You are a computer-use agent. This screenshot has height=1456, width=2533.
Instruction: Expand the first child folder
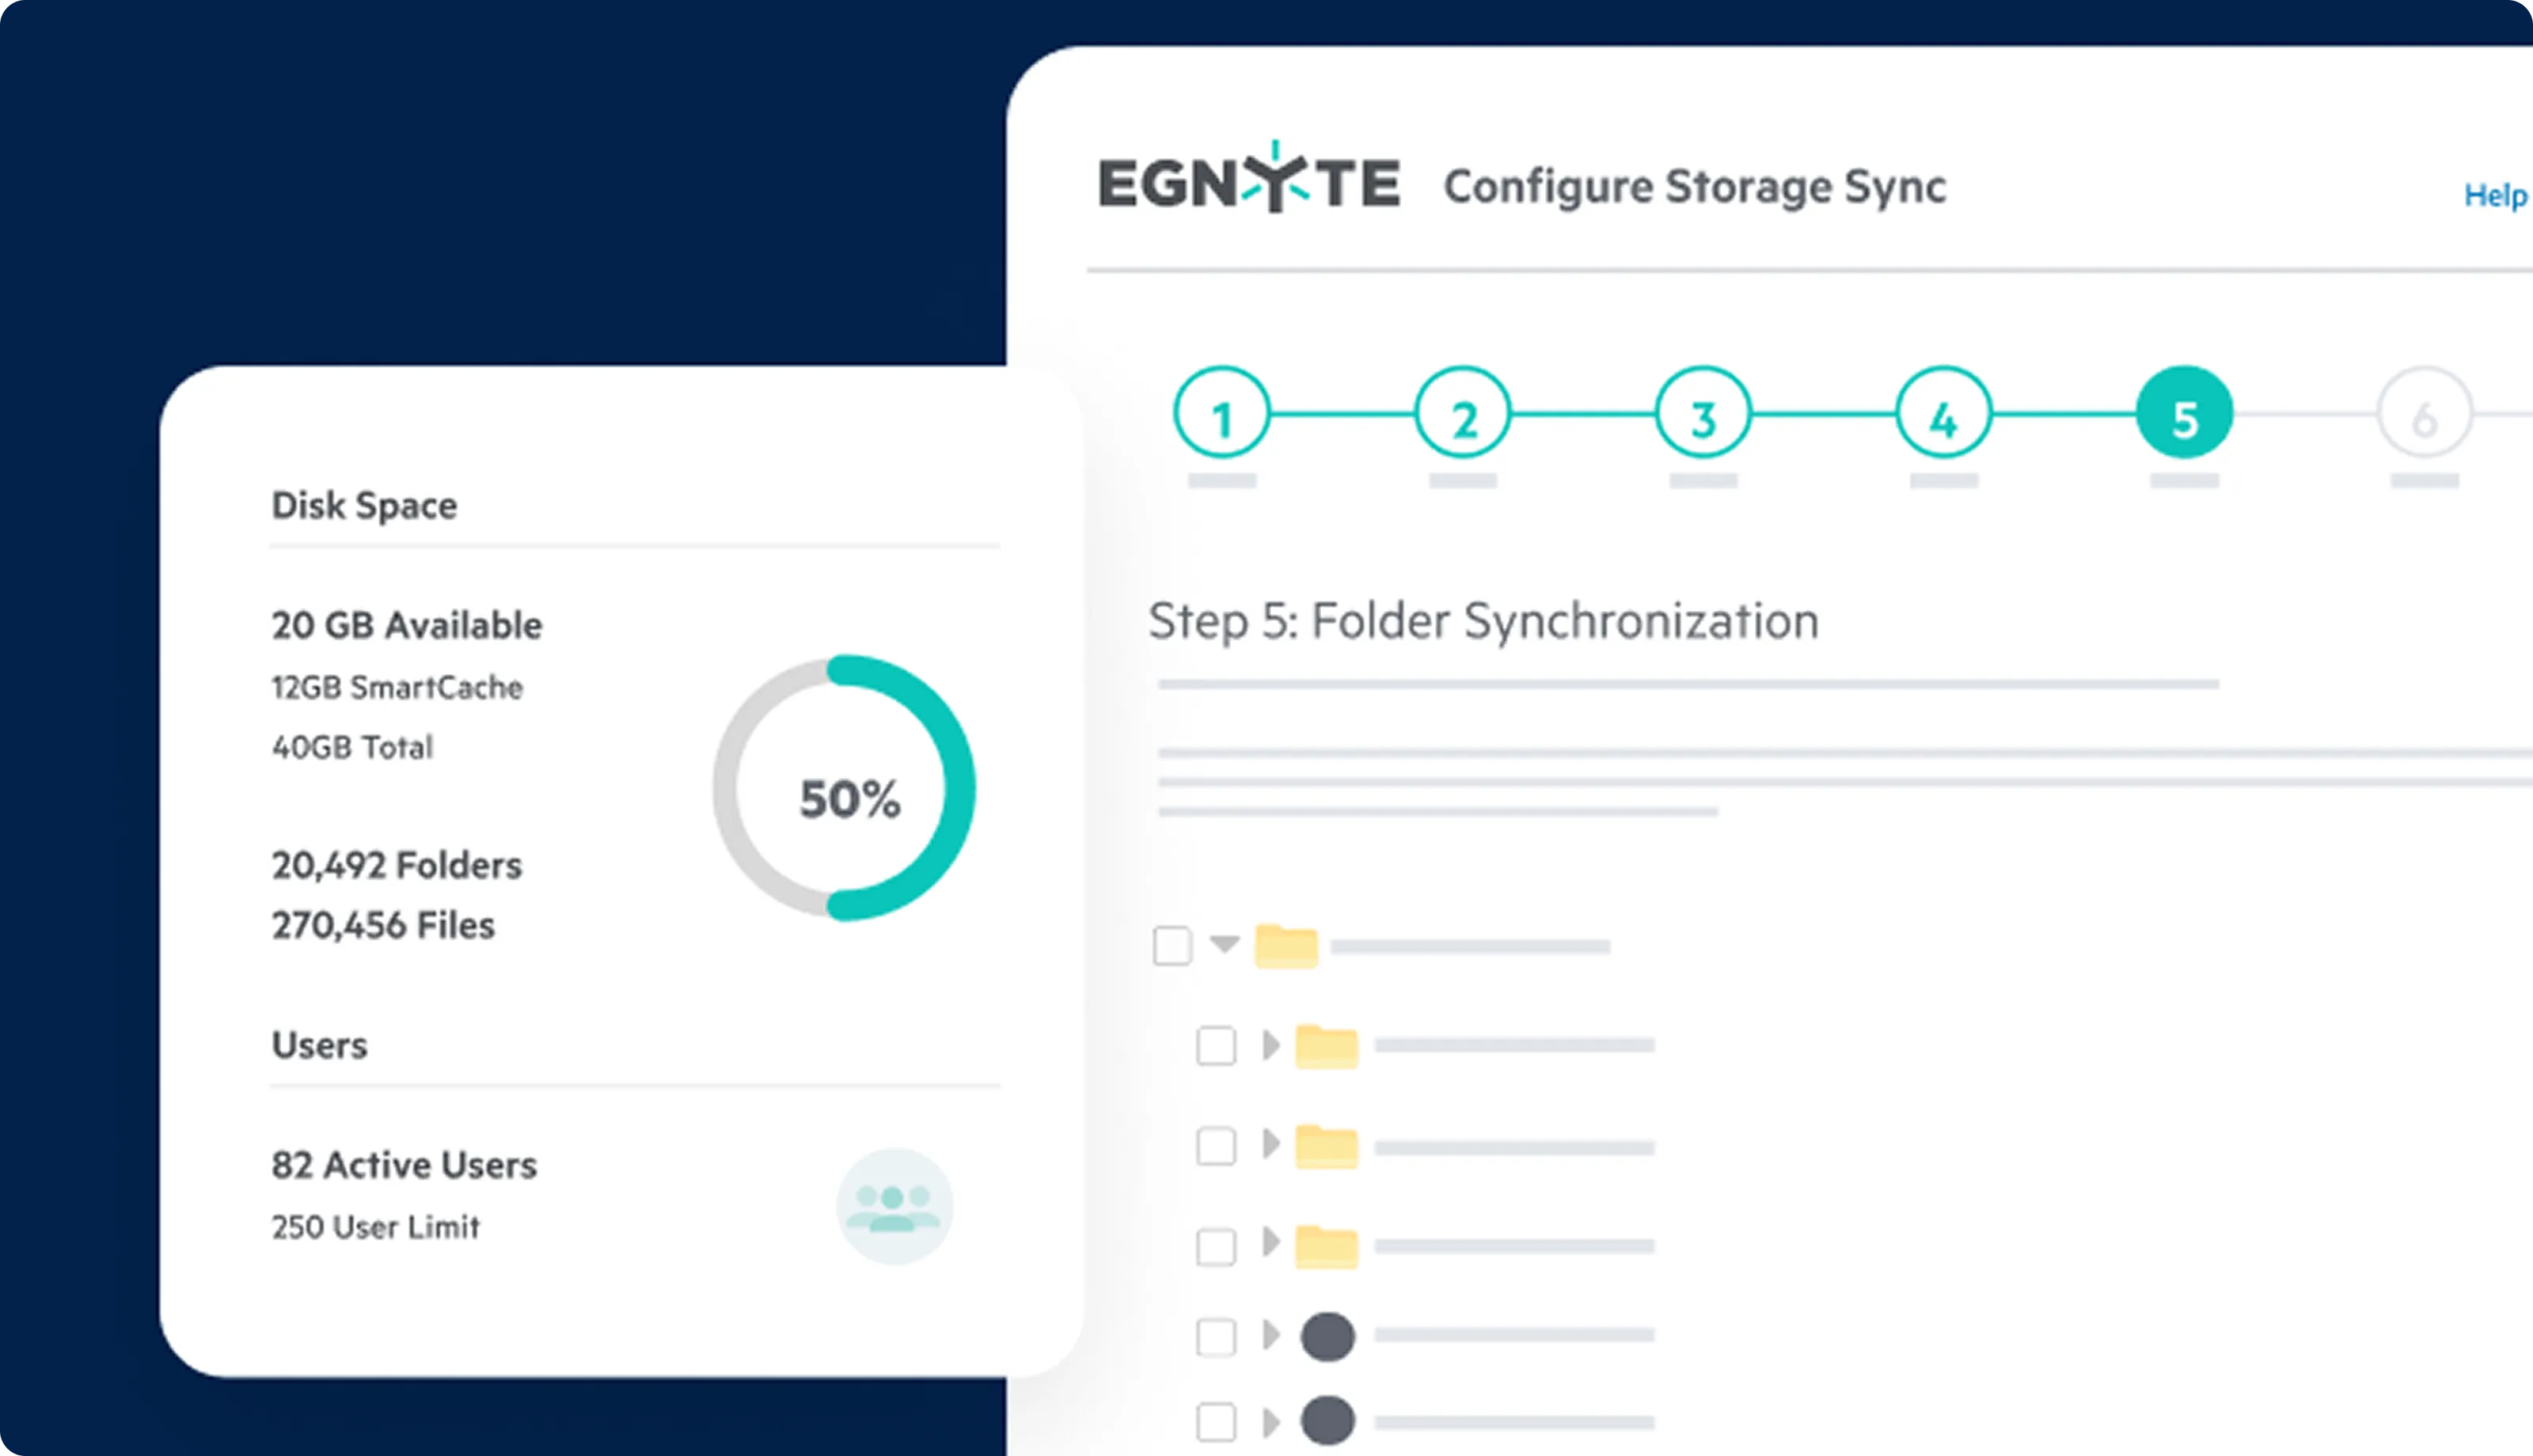coord(1272,1045)
